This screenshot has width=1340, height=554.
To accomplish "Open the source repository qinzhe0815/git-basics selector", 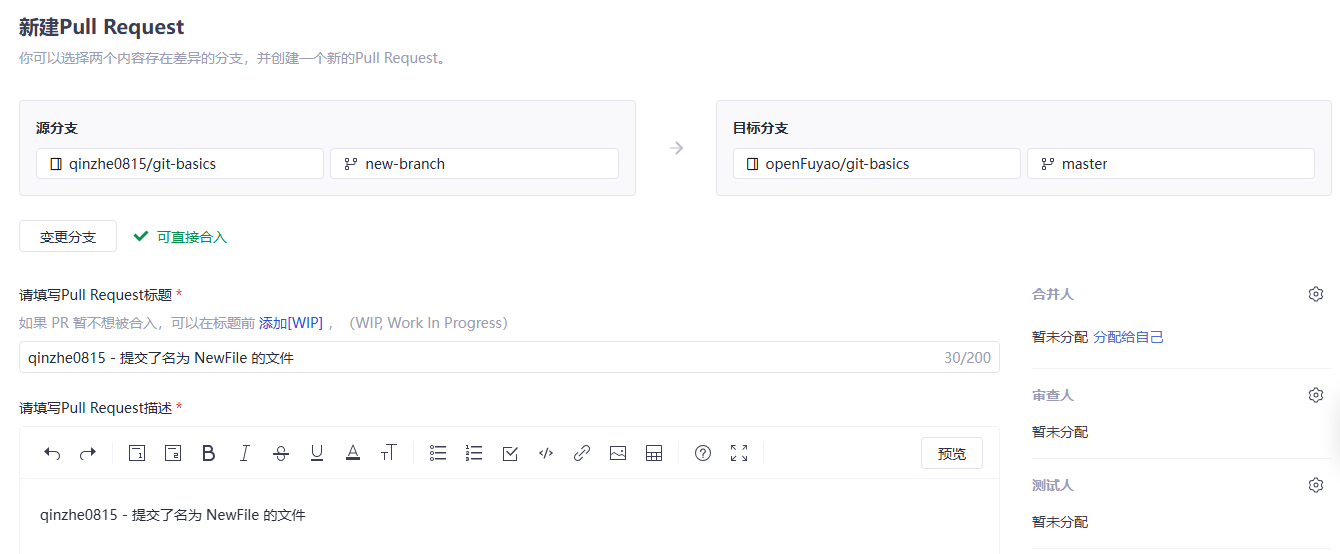I will coord(180,163).
